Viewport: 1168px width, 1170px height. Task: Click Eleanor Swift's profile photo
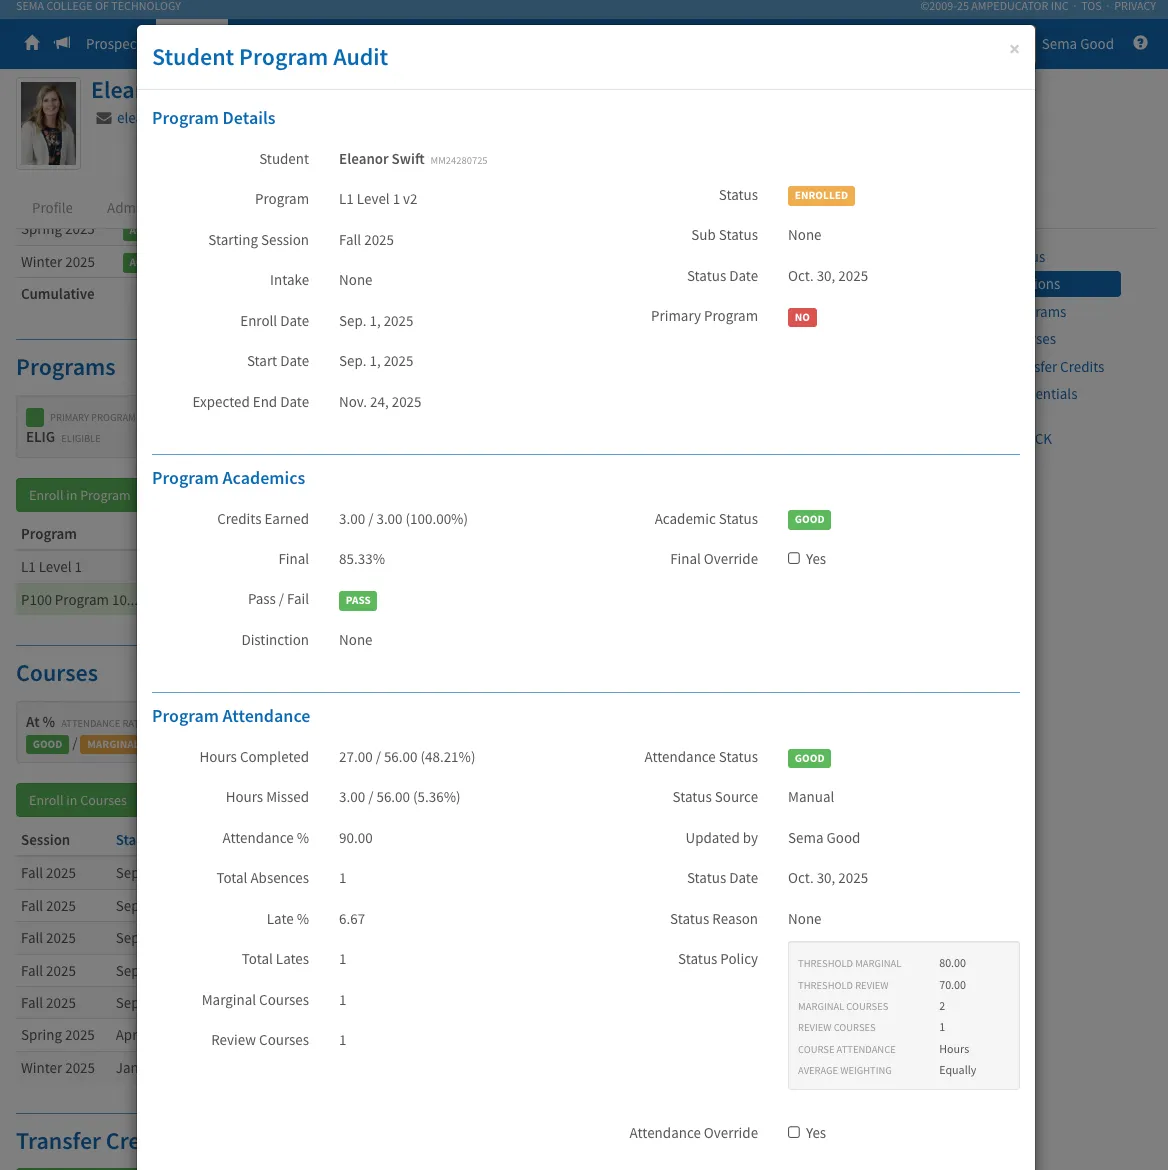pos(49,124)
